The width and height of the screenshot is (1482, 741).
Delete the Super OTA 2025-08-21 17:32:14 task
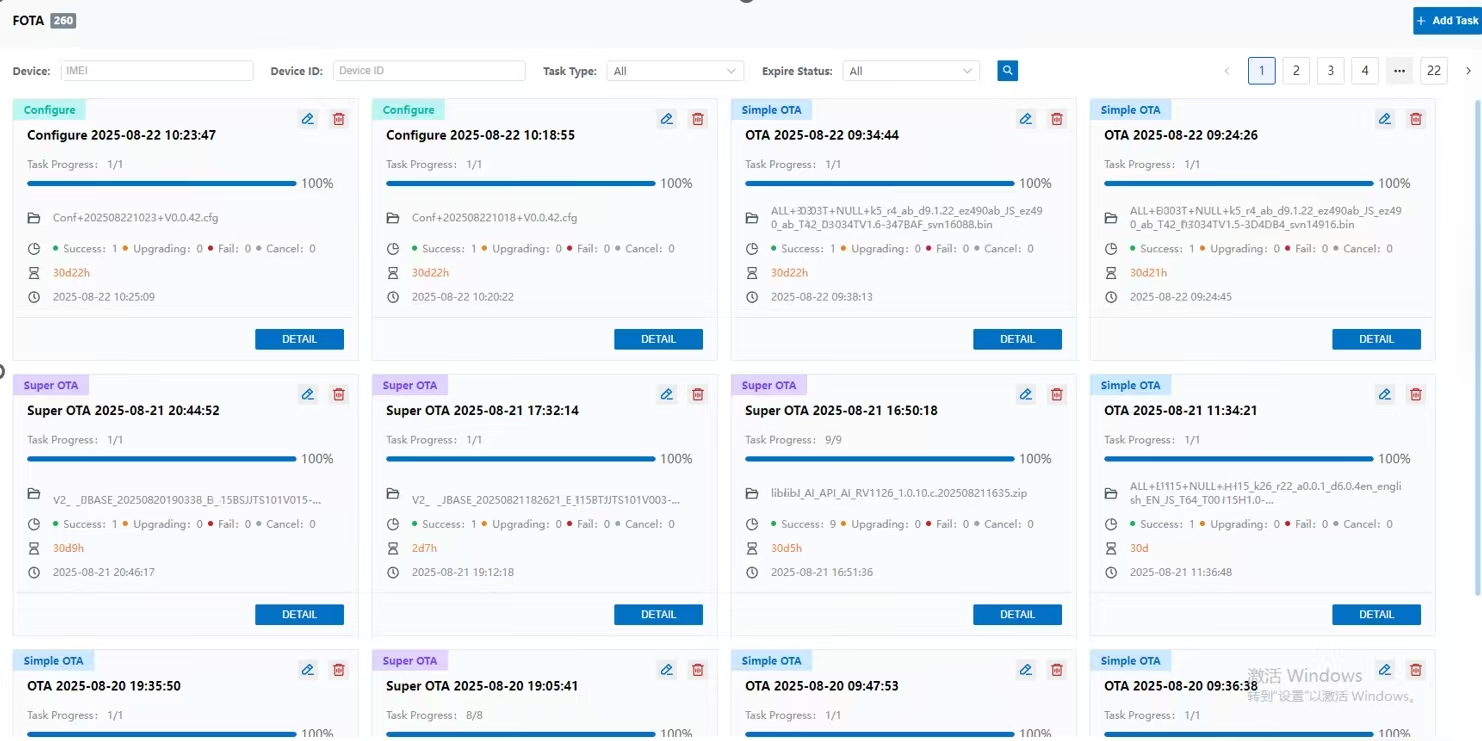[x=698, y=394]
